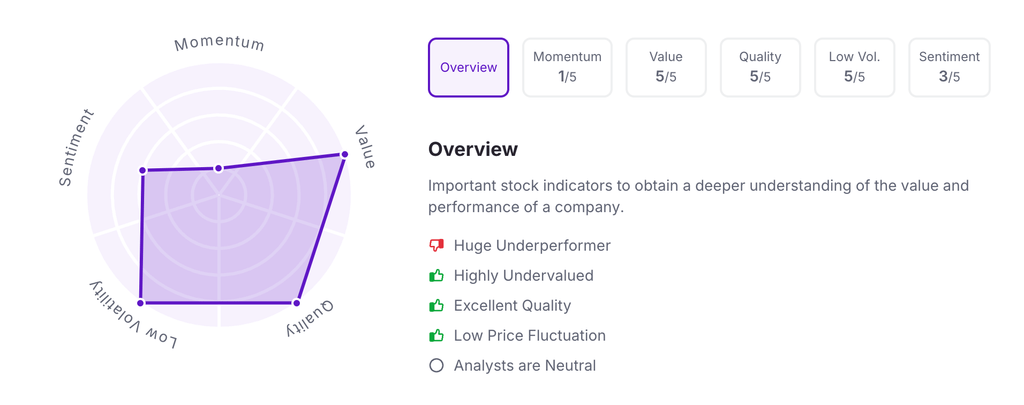Click the Quality data point on radar chart
Image resolution: width=1024 pixels, height=405 pixels.
(296, 302)
